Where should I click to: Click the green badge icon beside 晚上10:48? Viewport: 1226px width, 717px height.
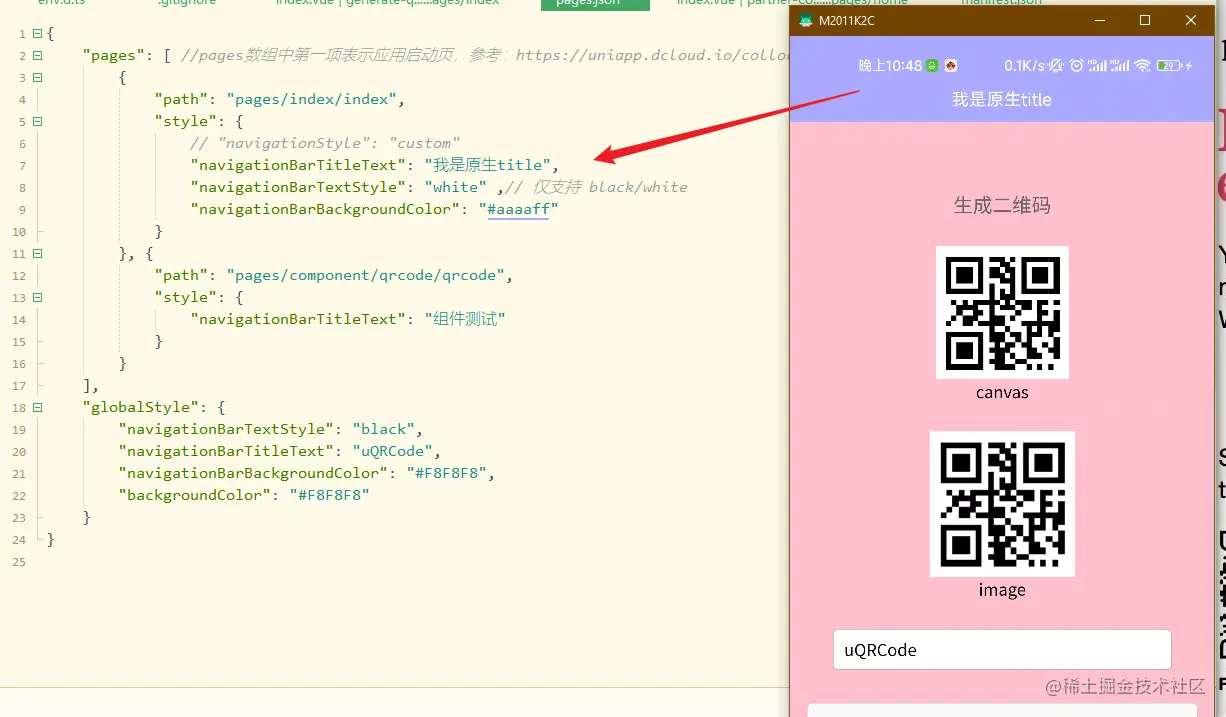[x=932, y=66]
